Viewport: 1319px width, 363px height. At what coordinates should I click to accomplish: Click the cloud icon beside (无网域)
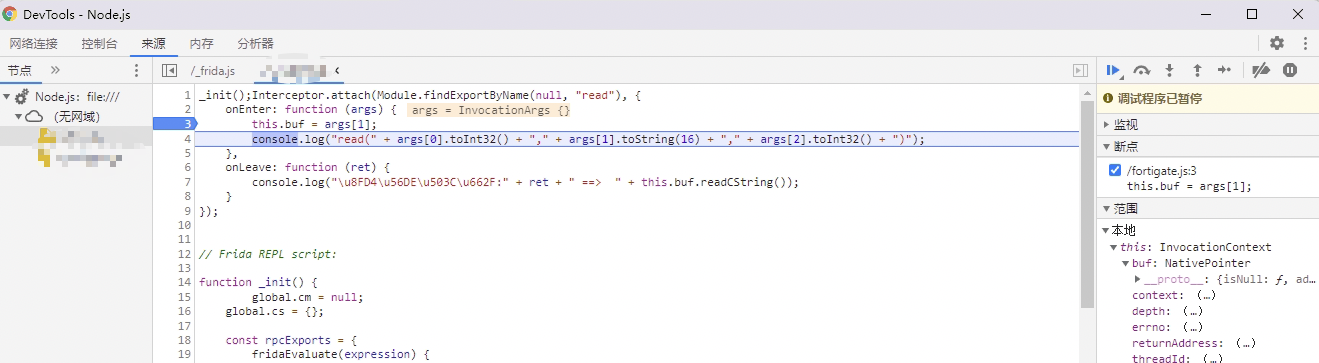pyautogui.click(x=34, y=116)
